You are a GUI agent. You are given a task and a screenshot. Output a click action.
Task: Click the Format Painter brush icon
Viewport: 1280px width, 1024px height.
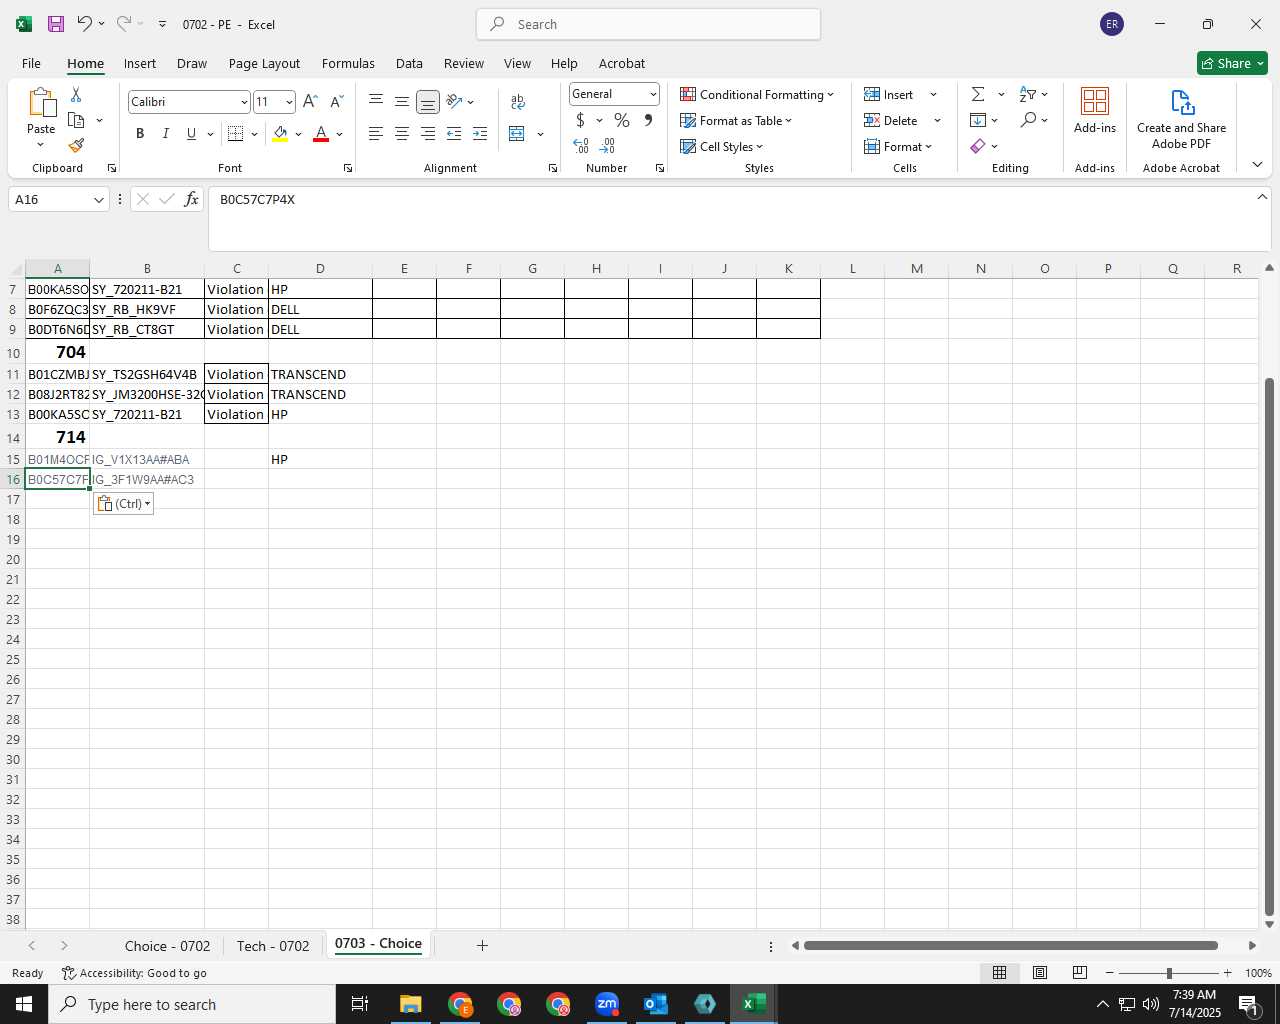76,146
